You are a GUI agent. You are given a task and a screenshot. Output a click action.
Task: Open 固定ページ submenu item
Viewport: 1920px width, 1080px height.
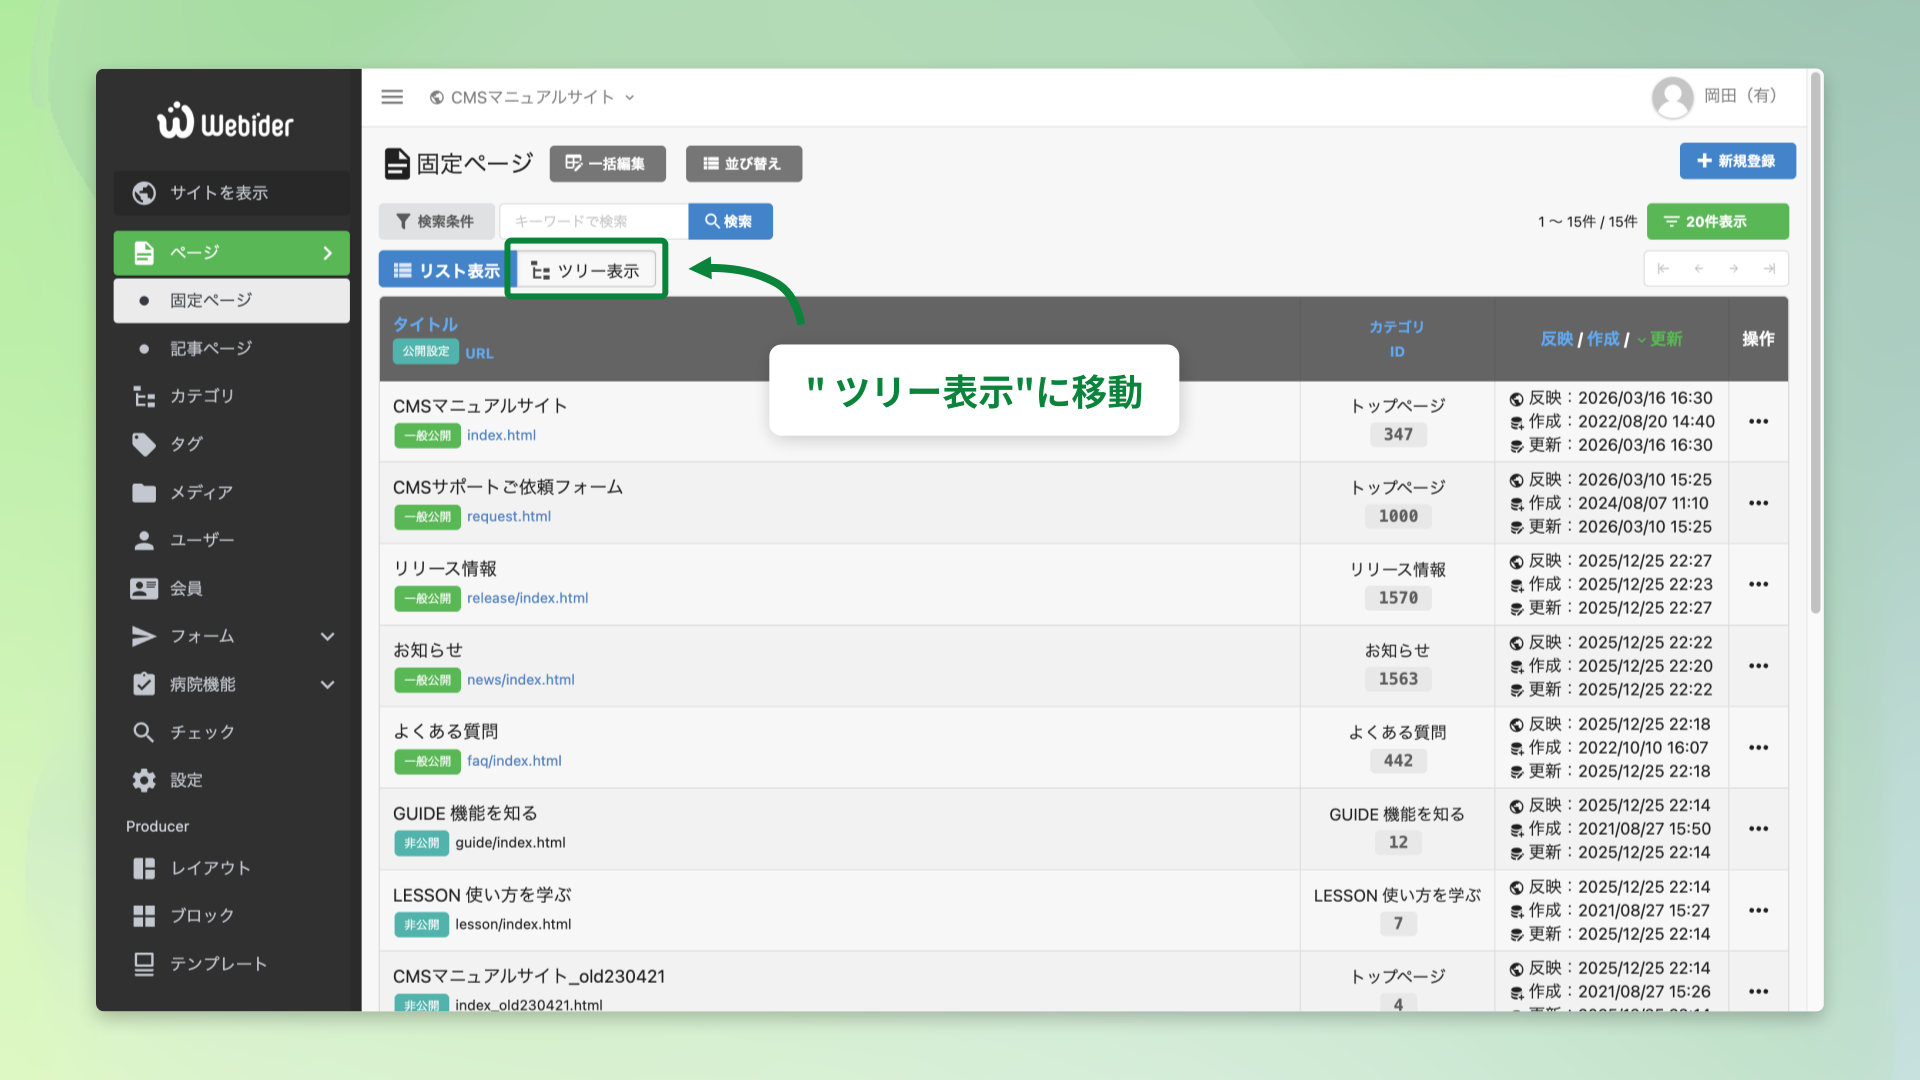pos(232,300)
